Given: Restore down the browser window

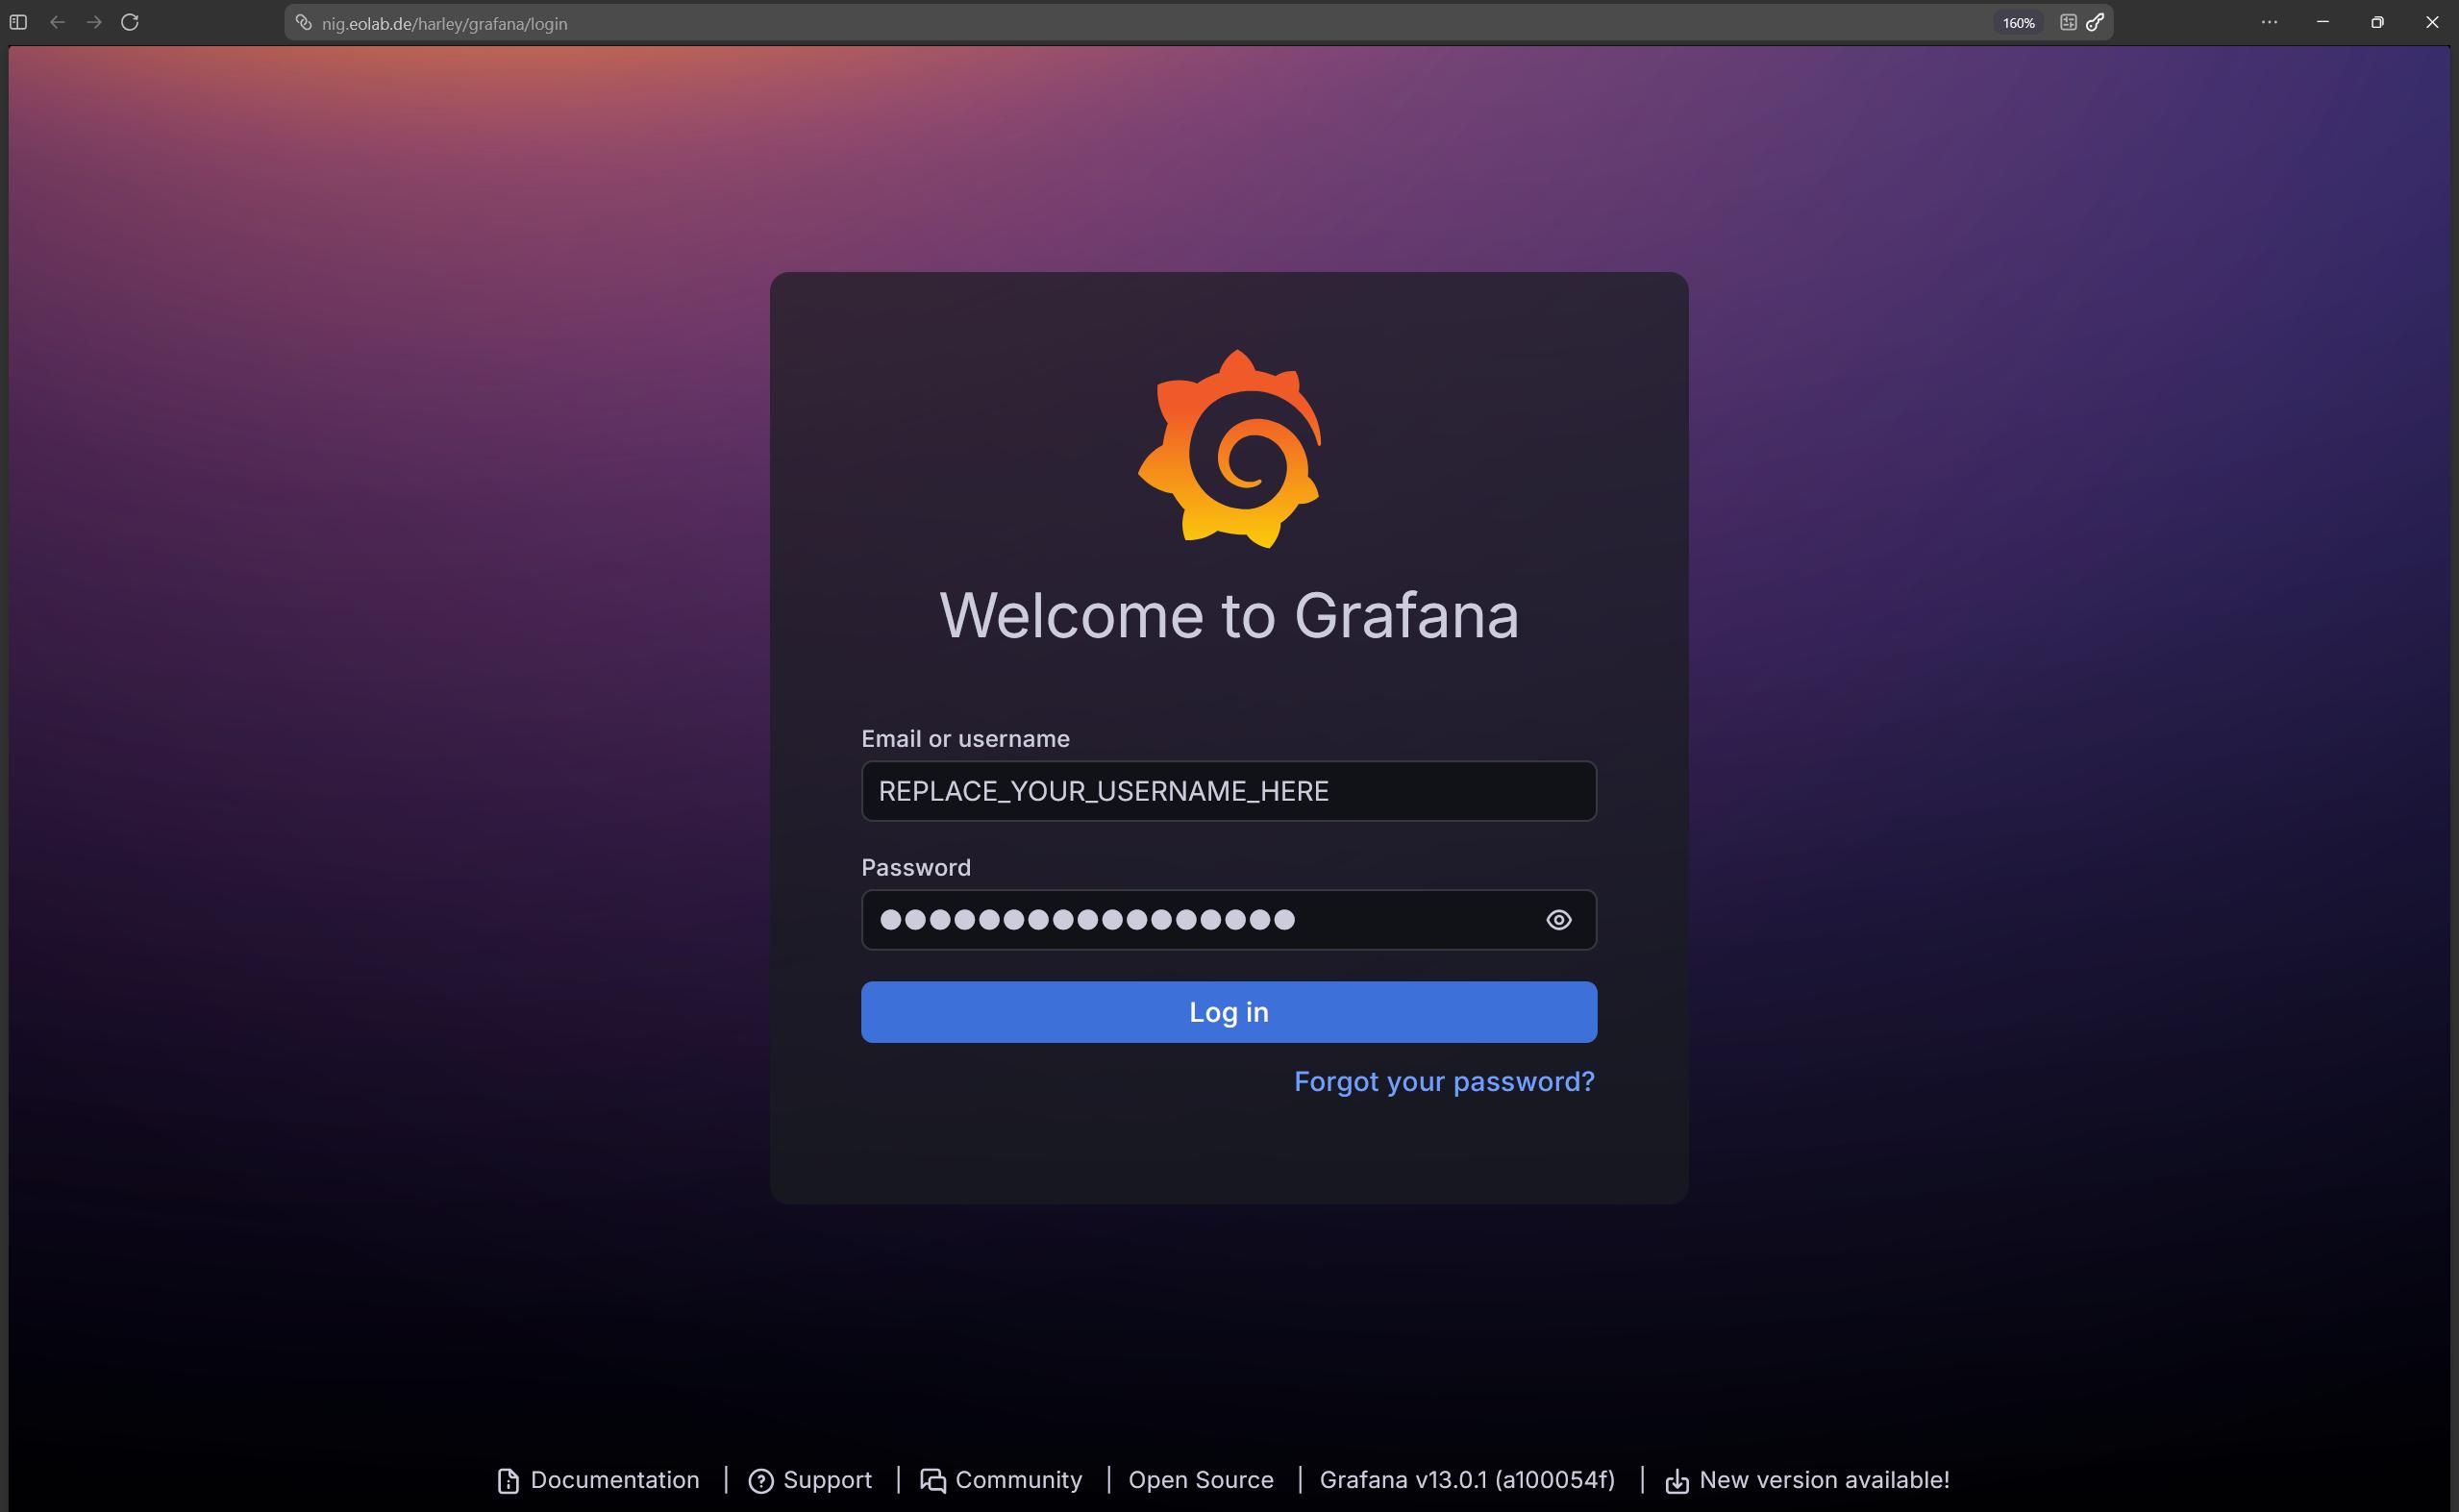Looking at the screenshot, I should [2377, 22].
